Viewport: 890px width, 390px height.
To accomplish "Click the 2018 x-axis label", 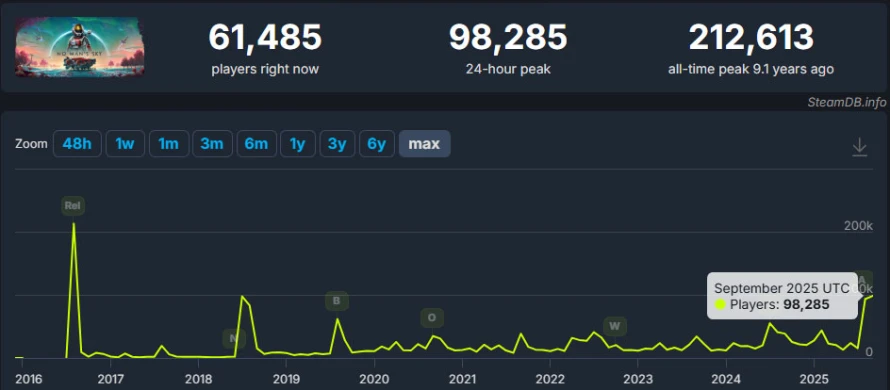I will pos(198,379).
